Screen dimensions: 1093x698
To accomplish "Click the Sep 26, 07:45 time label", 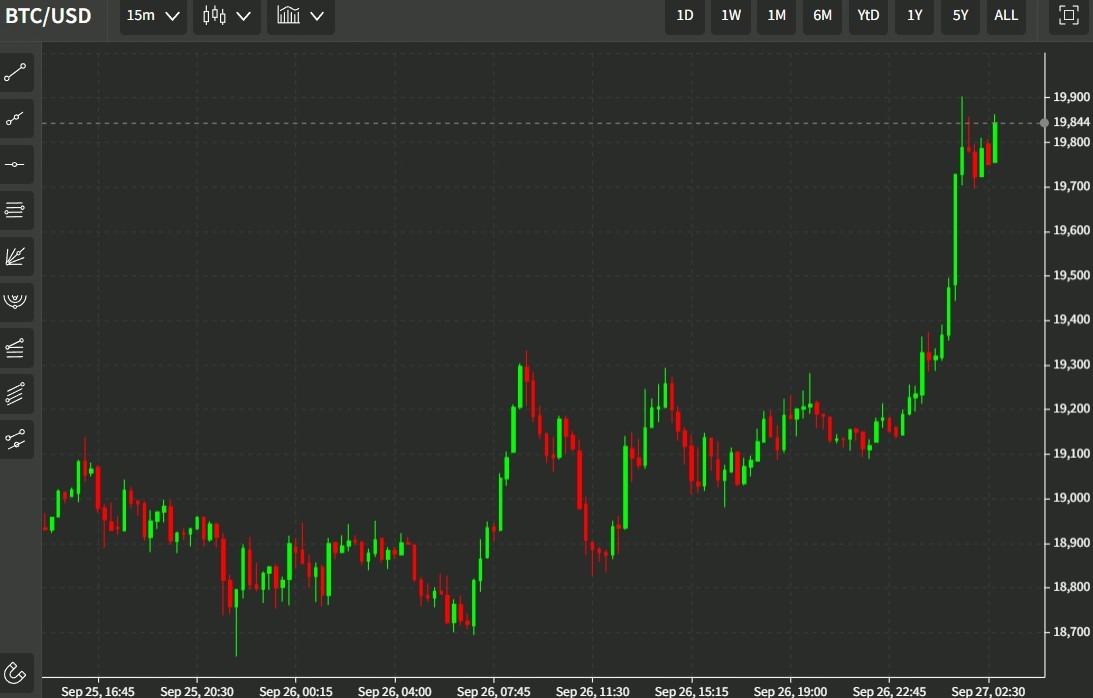I will (x=494, y=691).
